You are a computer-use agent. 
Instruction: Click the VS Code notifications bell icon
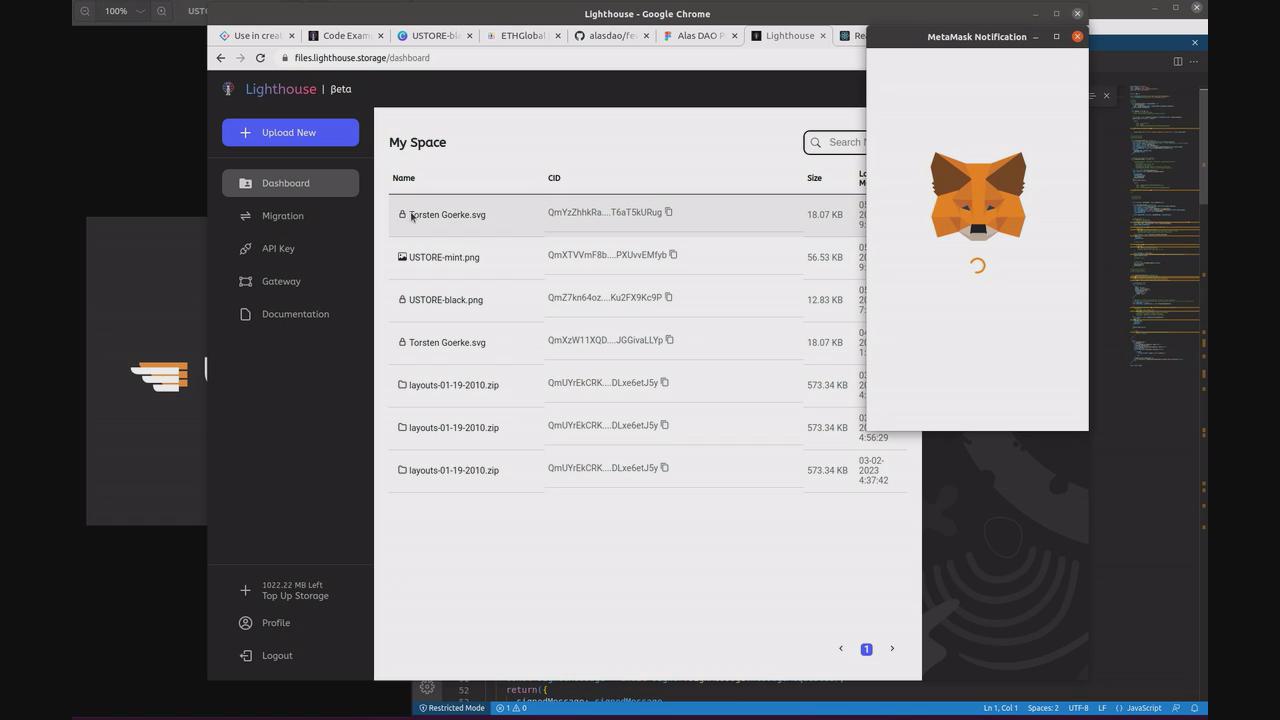[x=1194, y=708]
